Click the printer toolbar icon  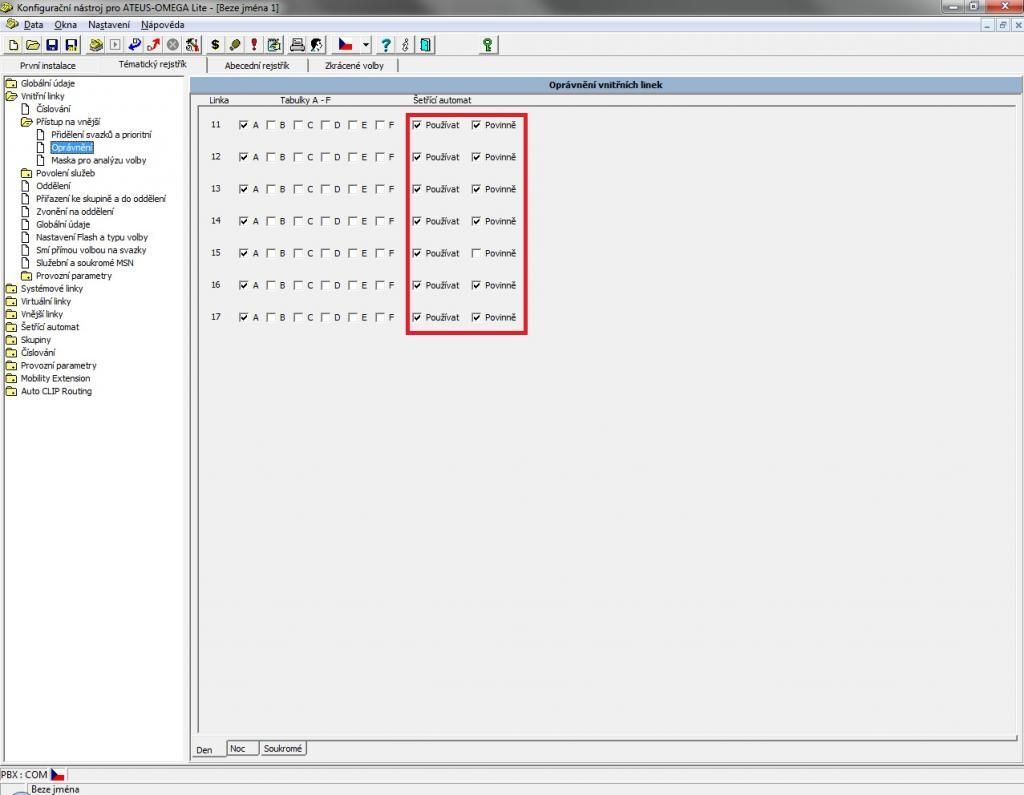click(297, 45)
